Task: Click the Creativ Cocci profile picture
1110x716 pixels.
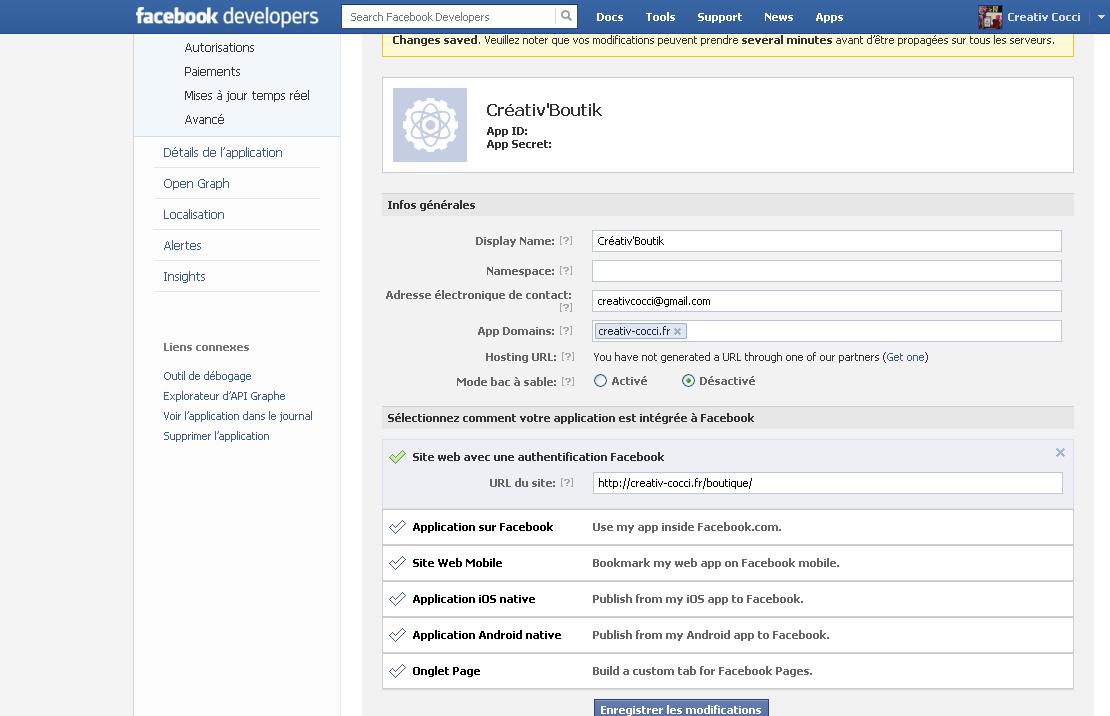Action: coord(990,17)
